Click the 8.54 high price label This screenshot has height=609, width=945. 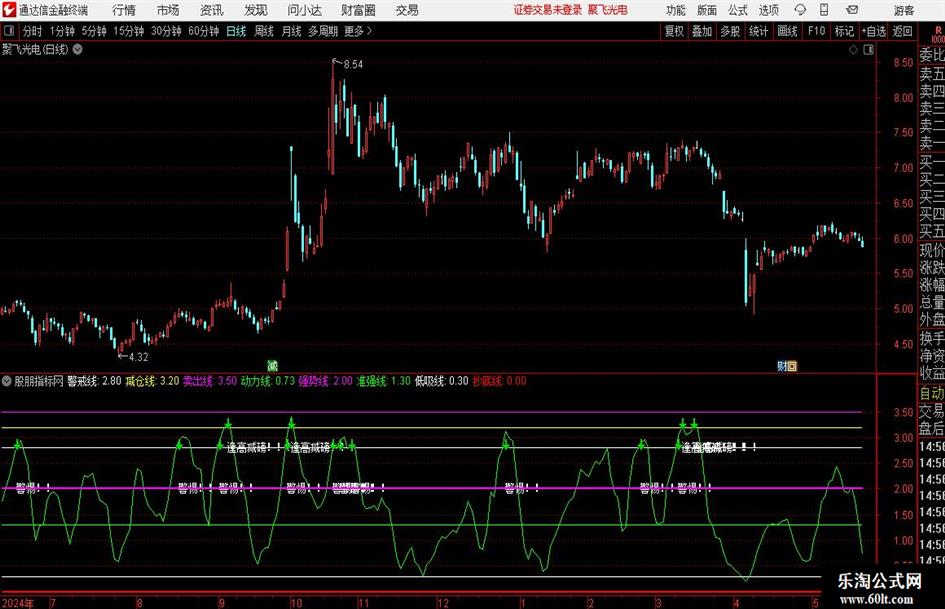353,64
